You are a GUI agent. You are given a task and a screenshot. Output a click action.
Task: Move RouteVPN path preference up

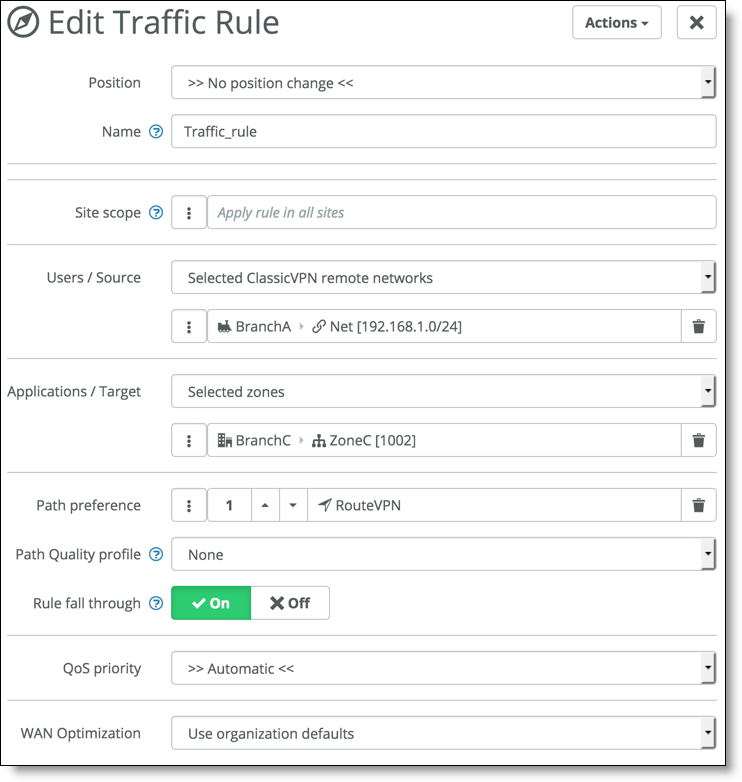click(265, 505)
